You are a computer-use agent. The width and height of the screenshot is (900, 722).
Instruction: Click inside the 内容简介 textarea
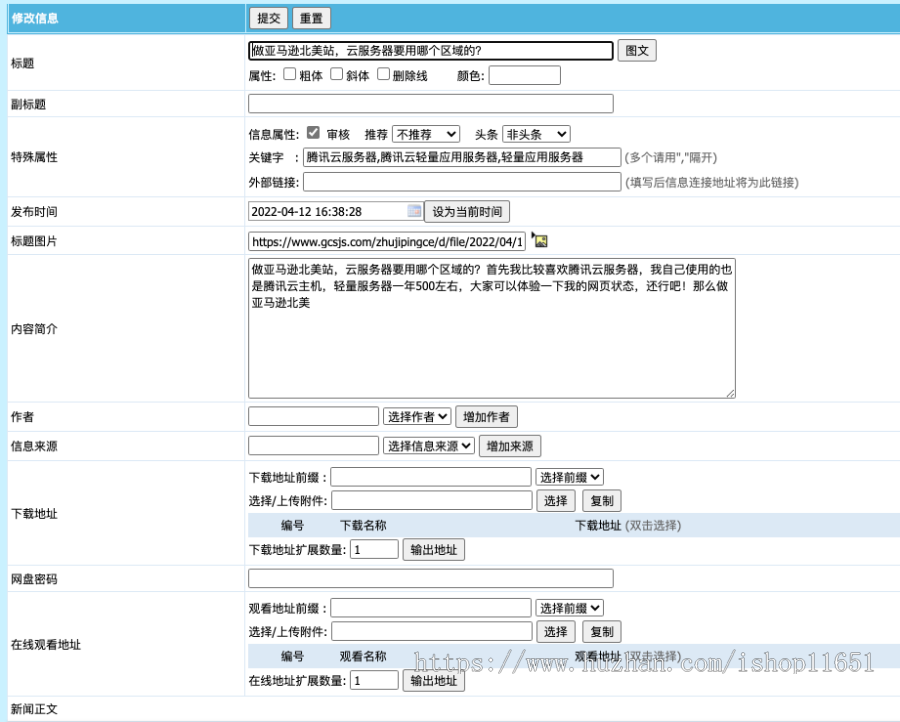click(x=491, y=328)
